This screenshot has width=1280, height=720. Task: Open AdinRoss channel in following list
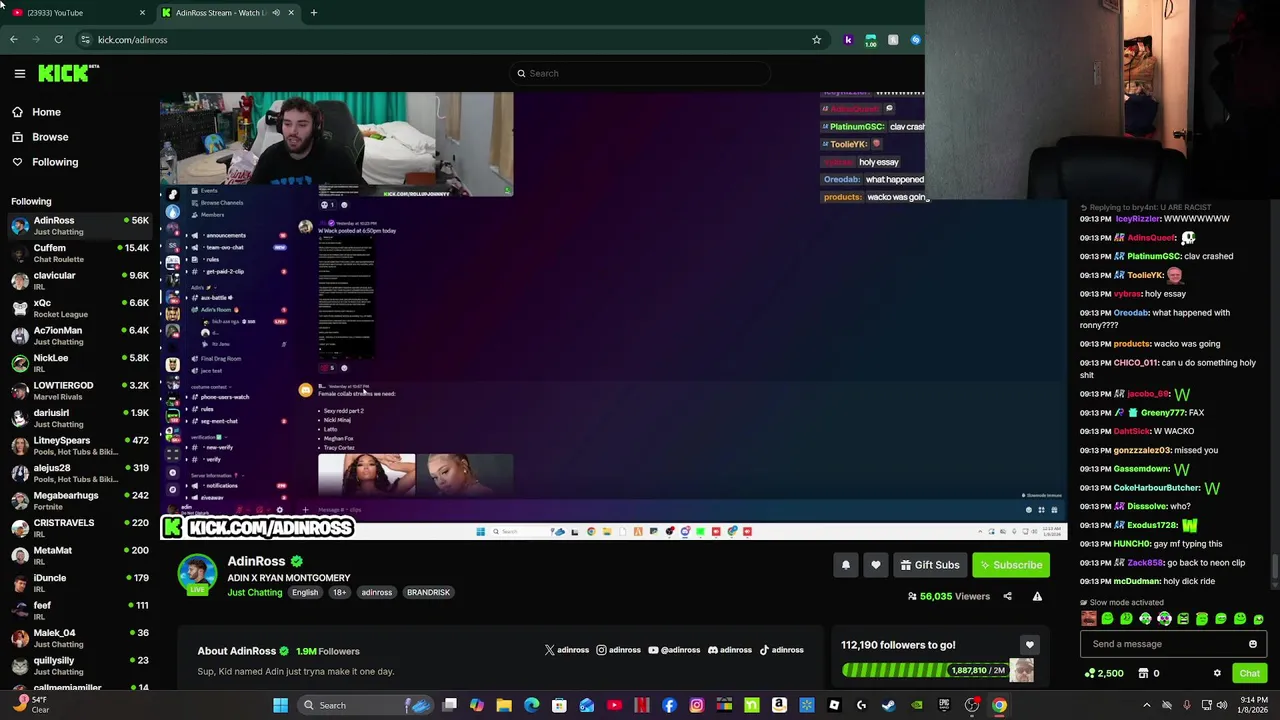coord(80,225)
